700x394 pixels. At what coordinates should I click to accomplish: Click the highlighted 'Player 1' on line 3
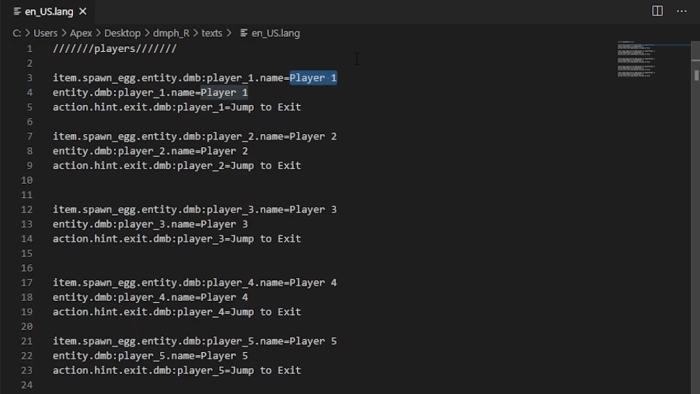coord(313,78)
